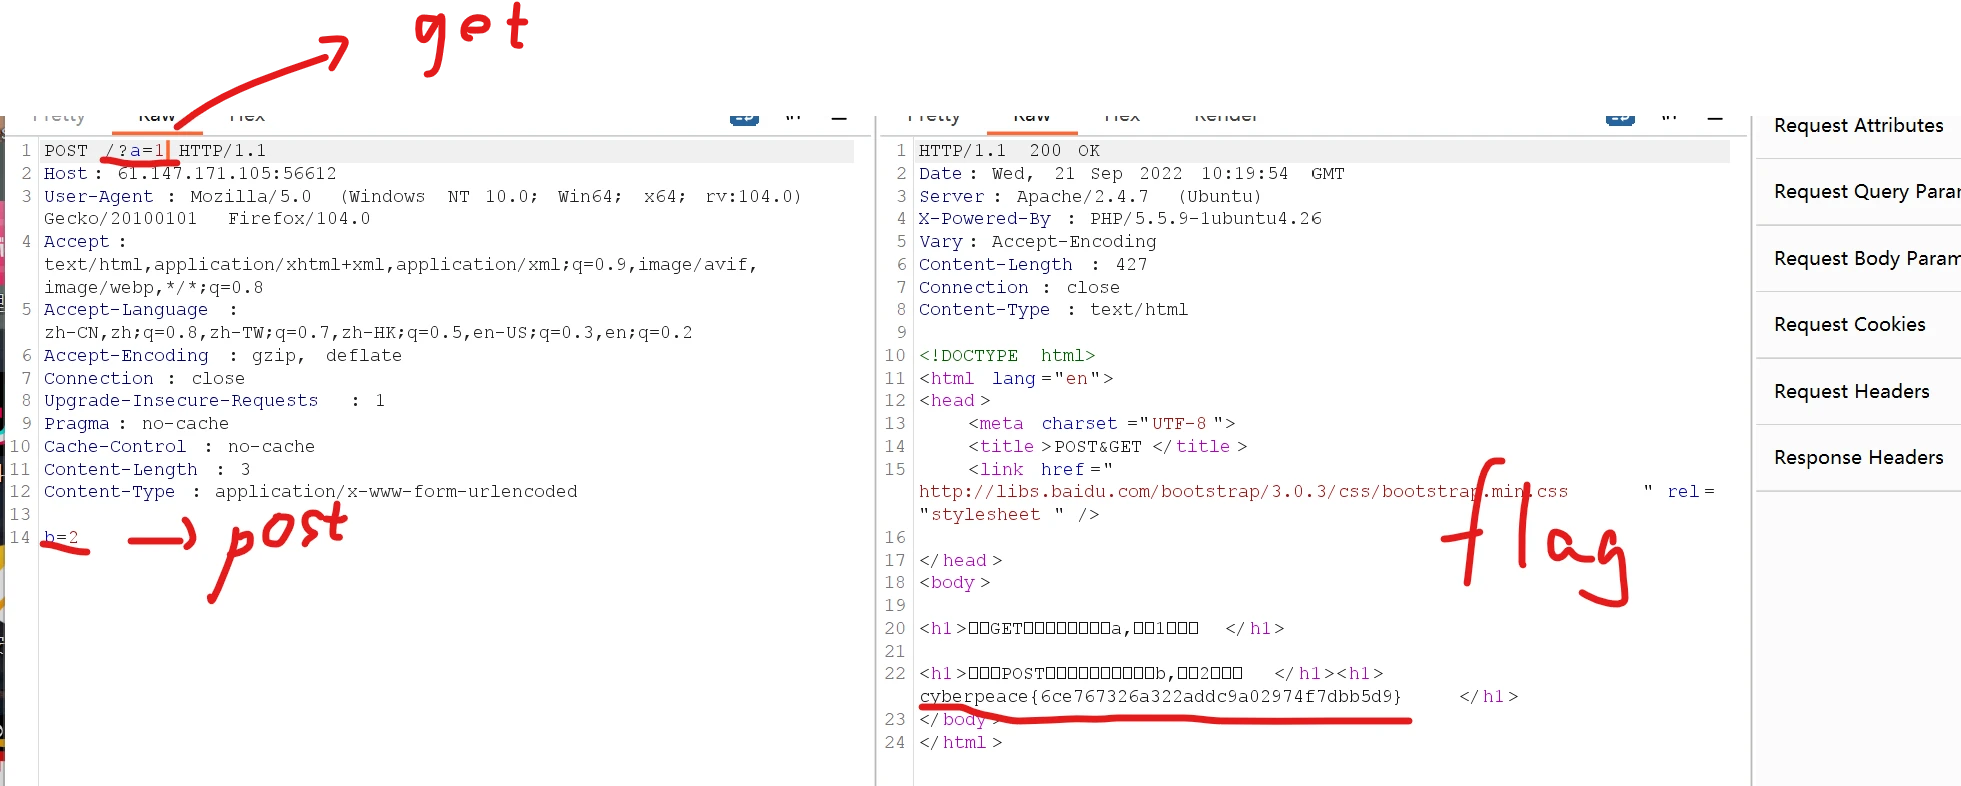Click the request pane word-wrap icon
Screen dimensions: 1961x786
743,118
